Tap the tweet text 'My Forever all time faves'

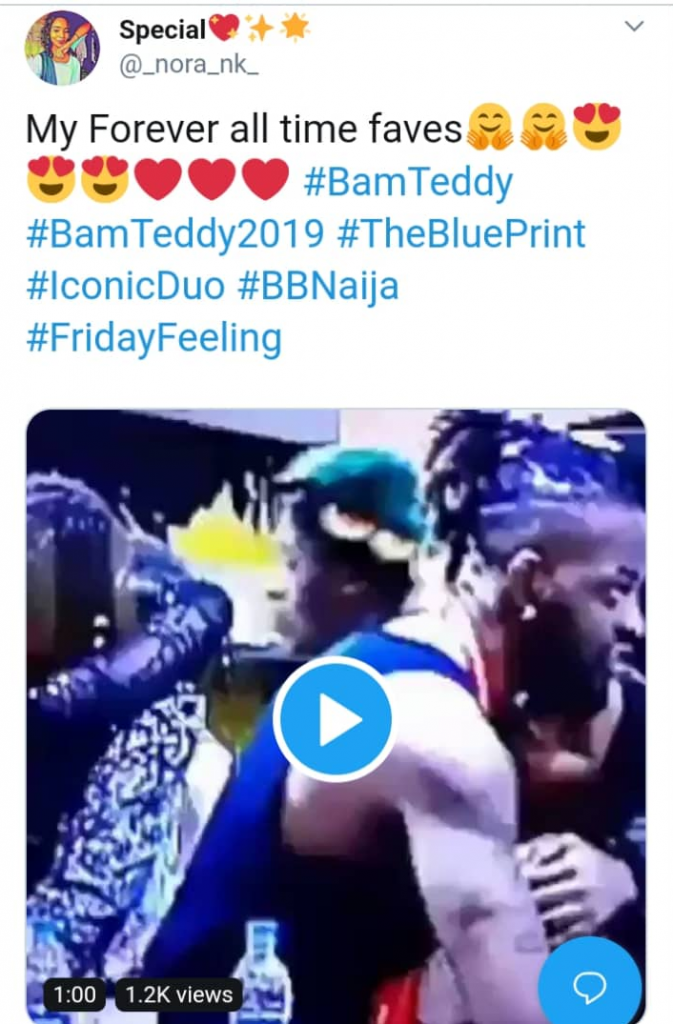(x=244, y=131)
